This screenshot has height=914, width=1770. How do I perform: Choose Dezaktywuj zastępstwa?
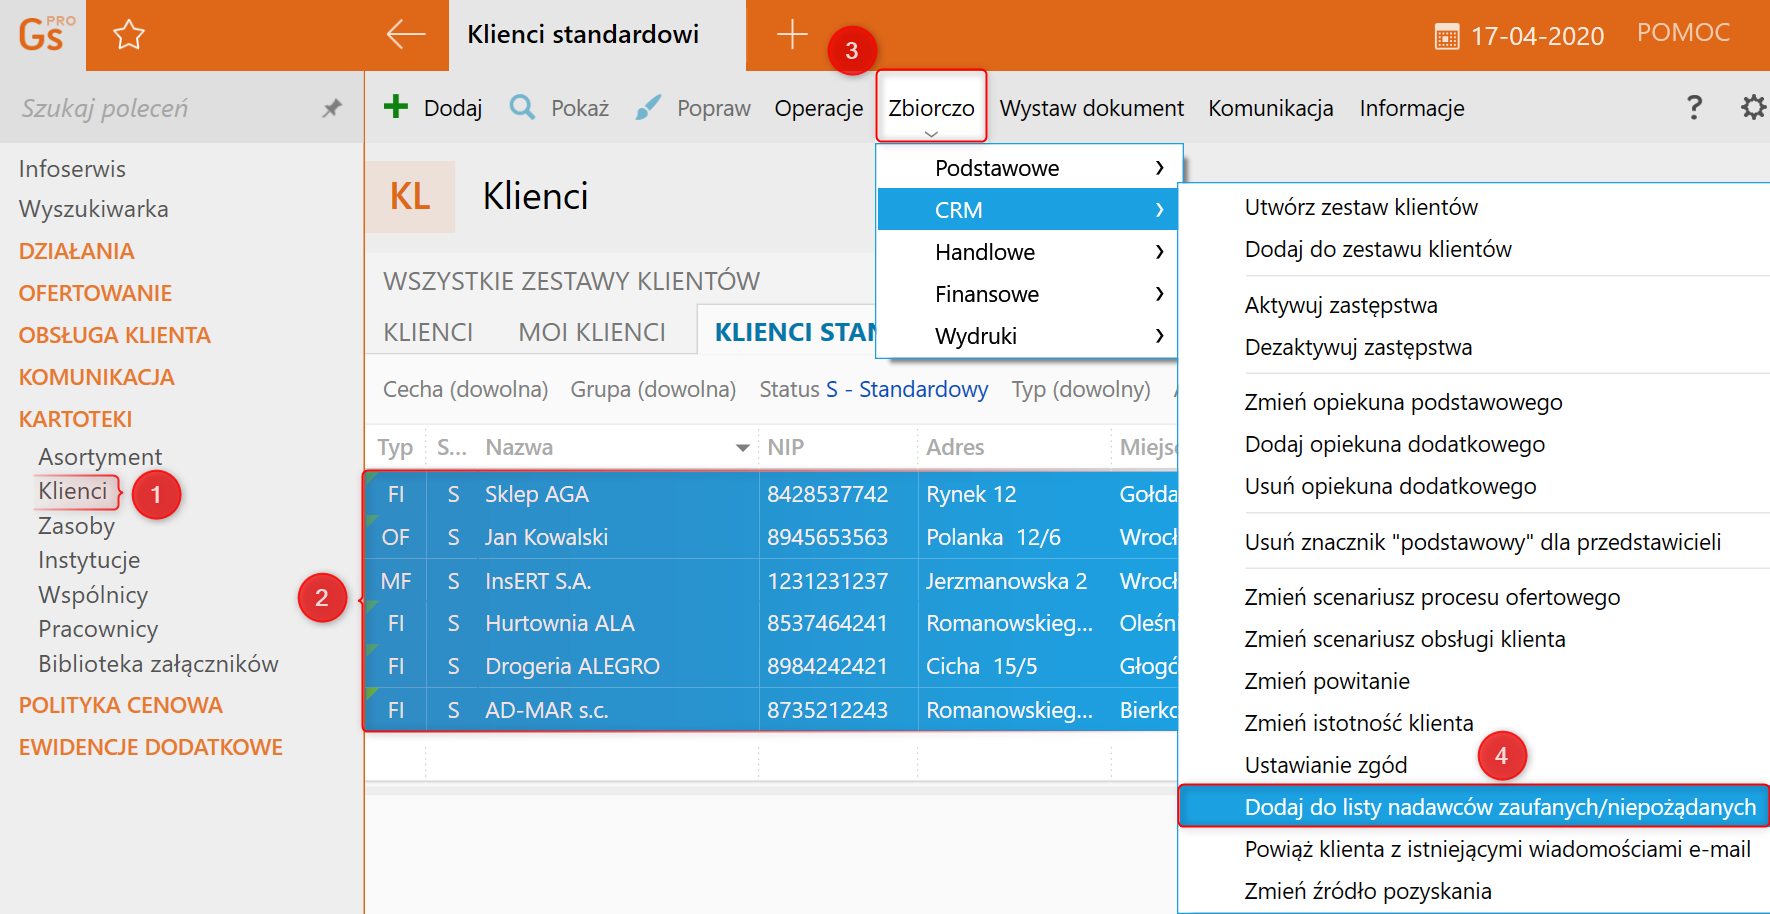click(x=1358, y=347)
